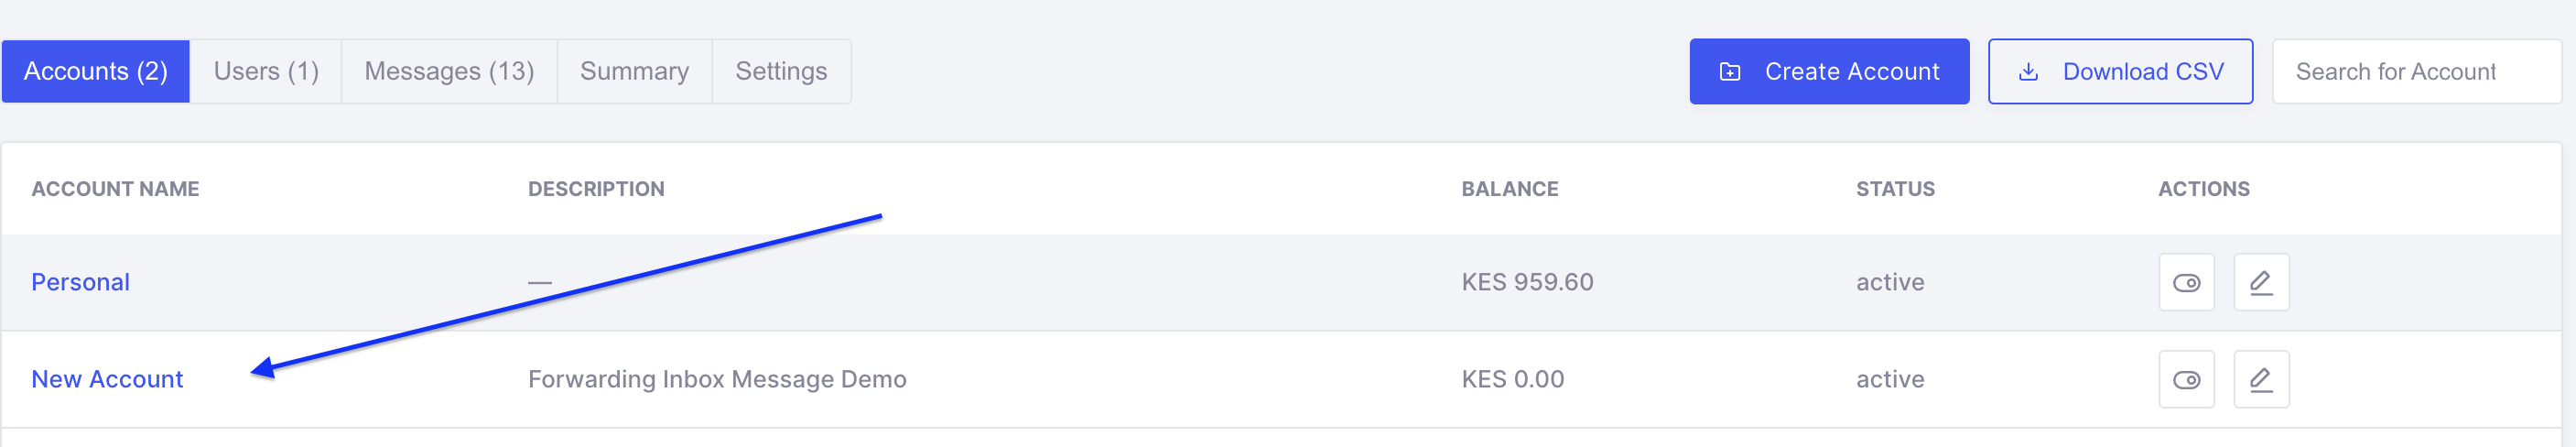
Task: Click the Account Name column header
Action: tap(115, 189)
